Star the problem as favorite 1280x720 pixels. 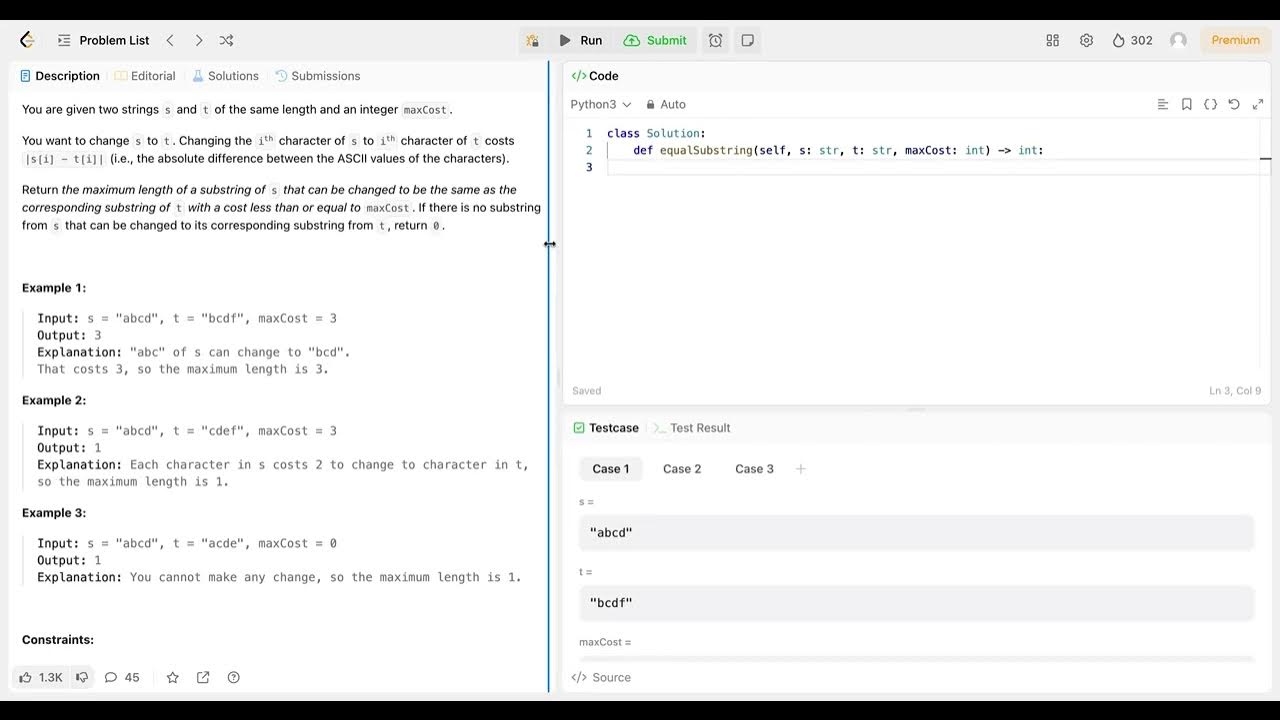click(172, 677)
